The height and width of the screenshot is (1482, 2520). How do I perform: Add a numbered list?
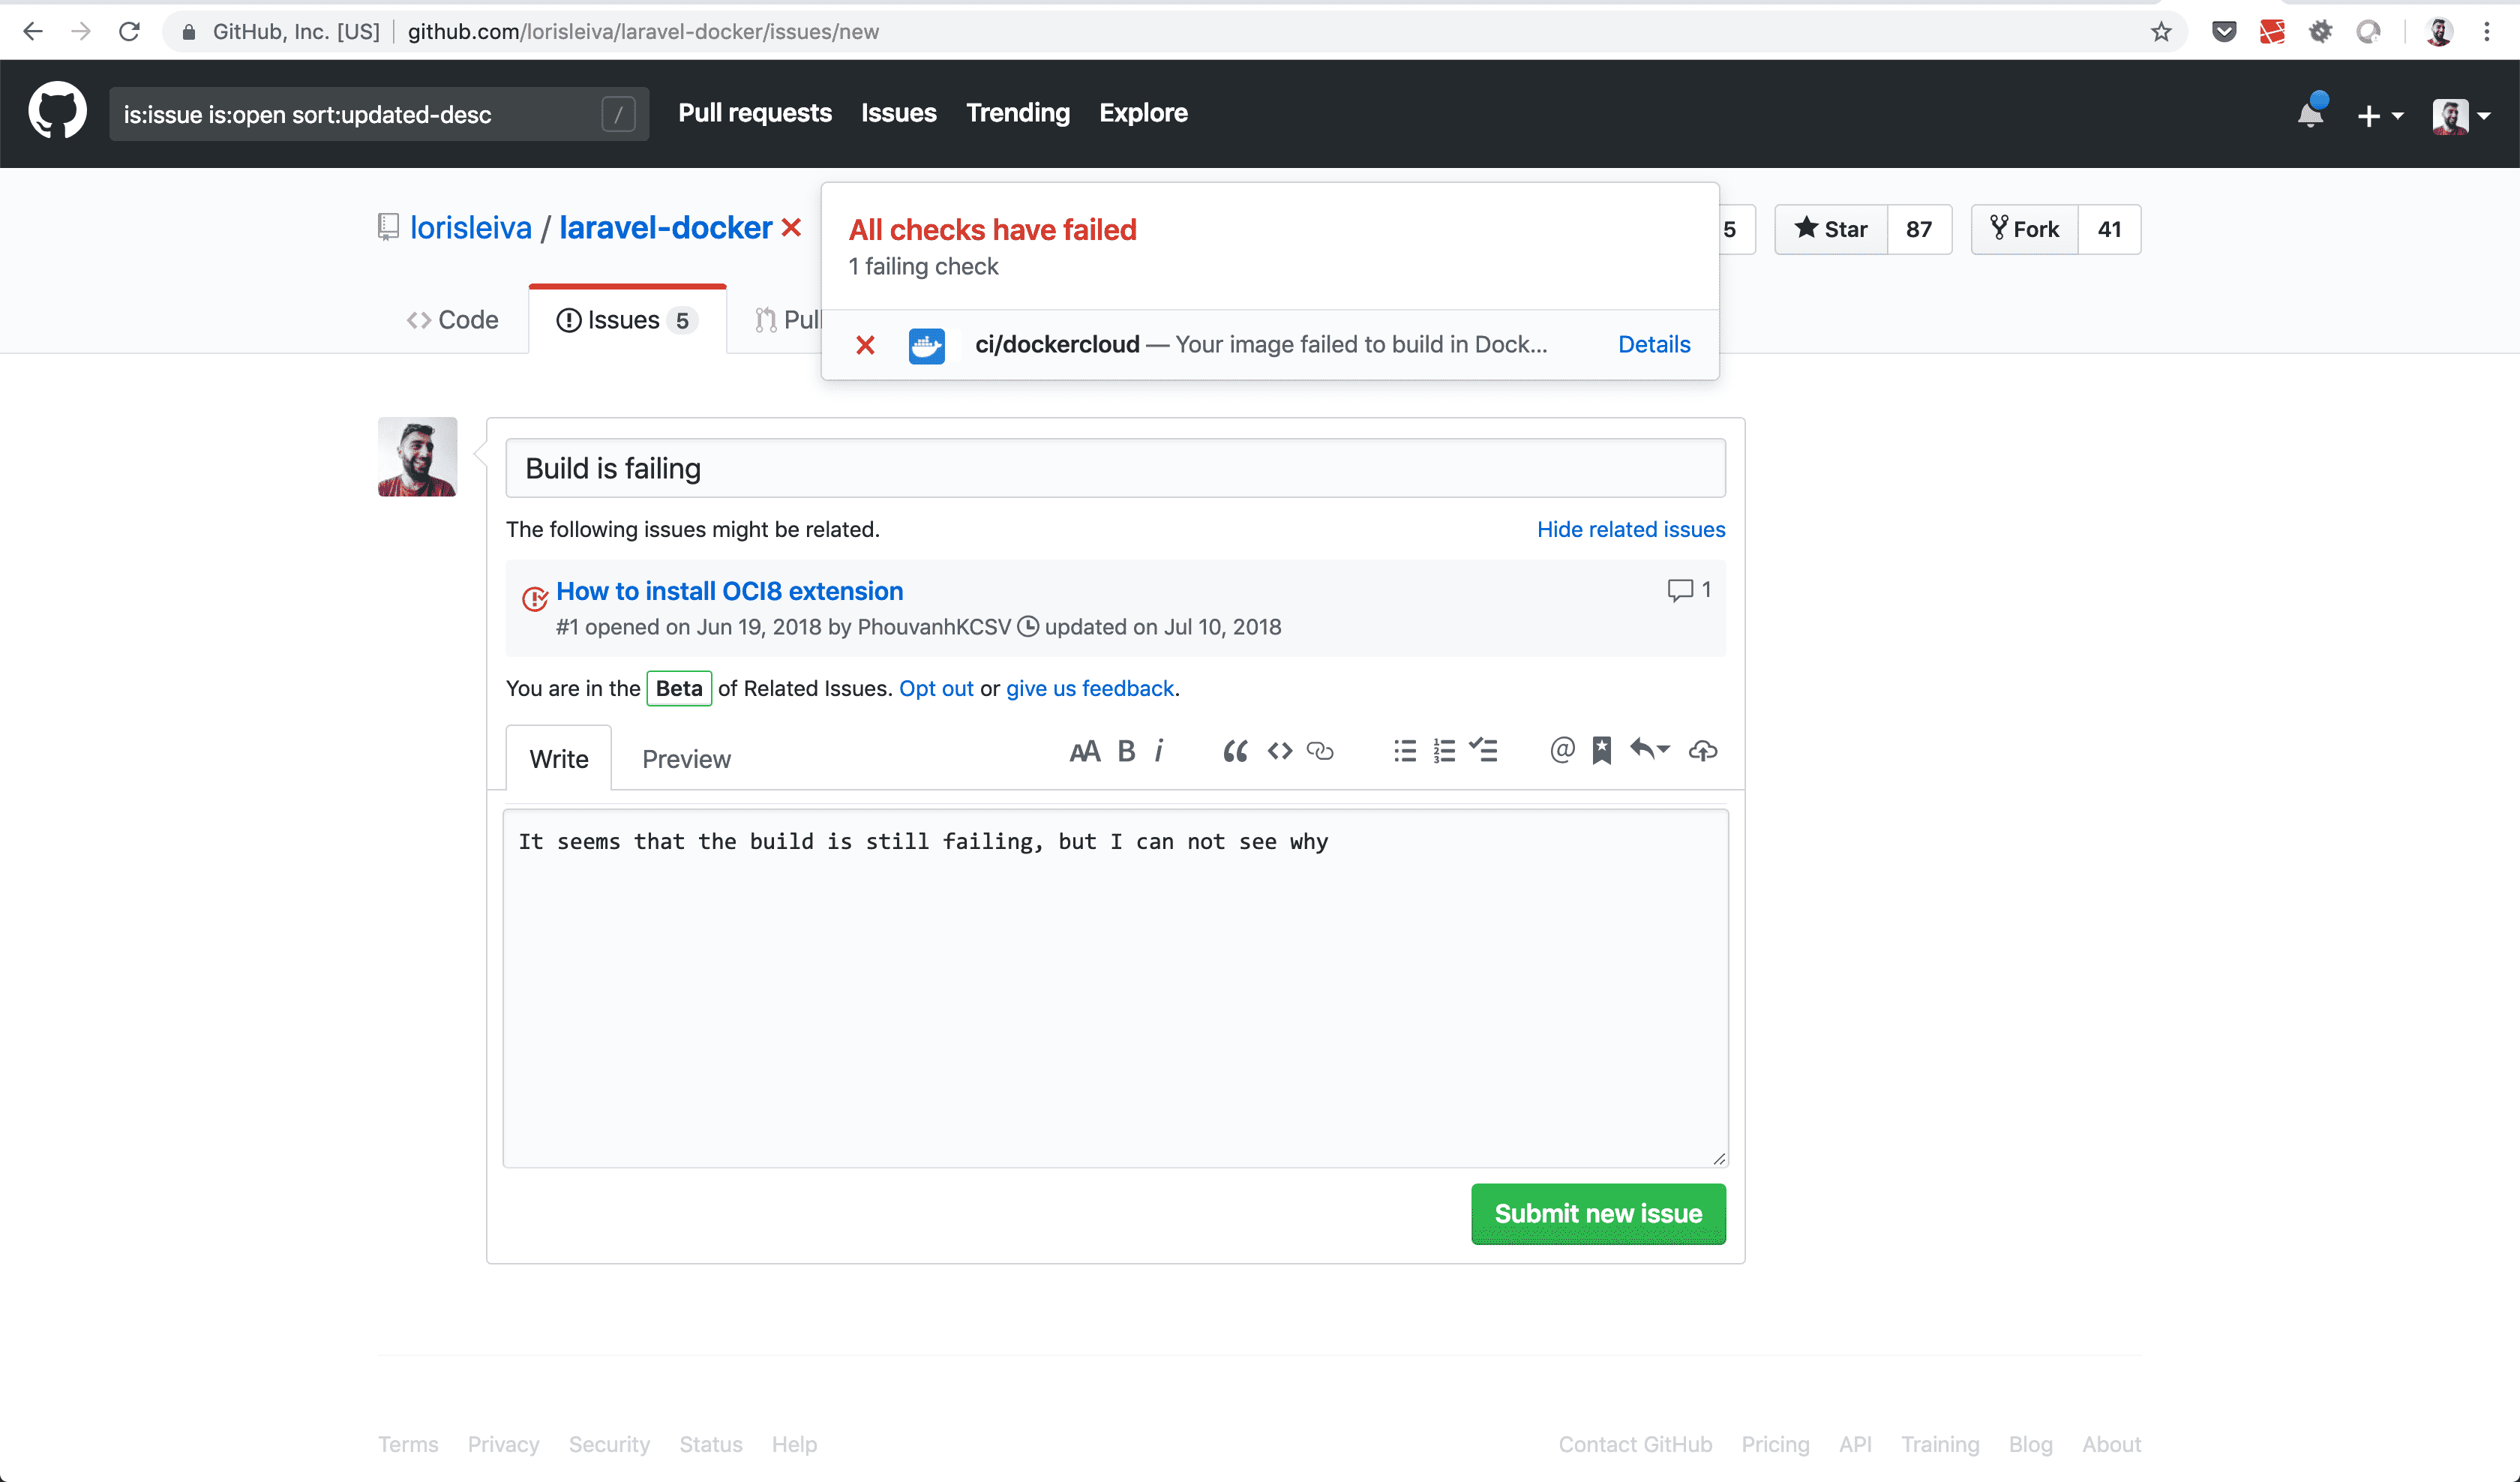(1443, 751)
